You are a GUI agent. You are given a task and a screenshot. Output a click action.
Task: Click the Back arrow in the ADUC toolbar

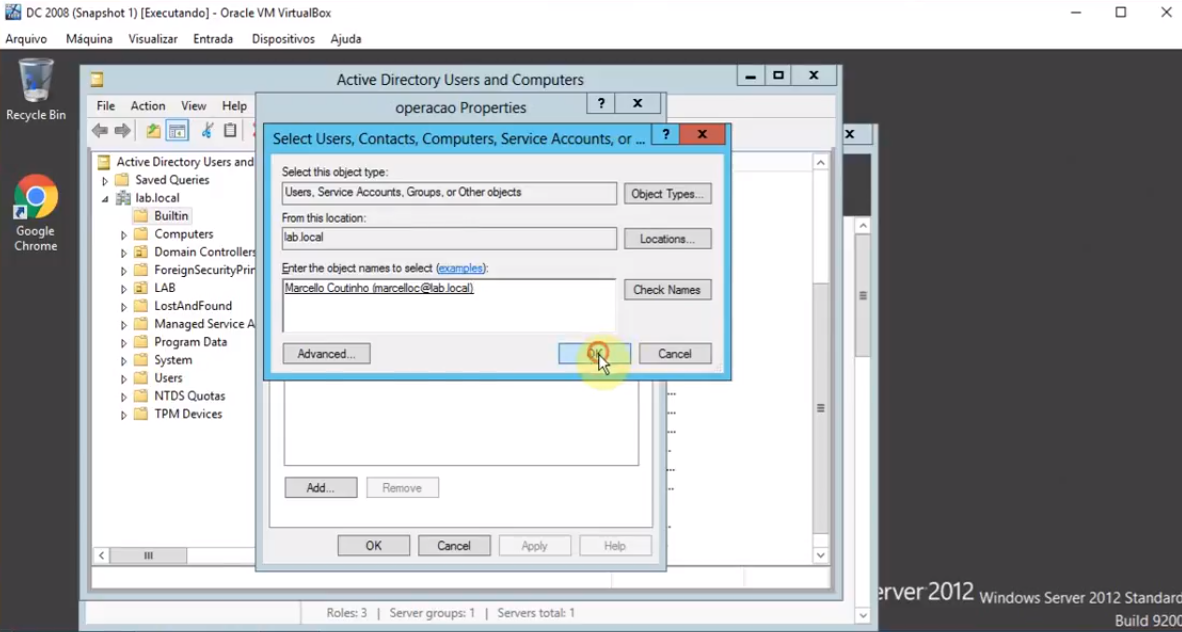pos(100,131)
